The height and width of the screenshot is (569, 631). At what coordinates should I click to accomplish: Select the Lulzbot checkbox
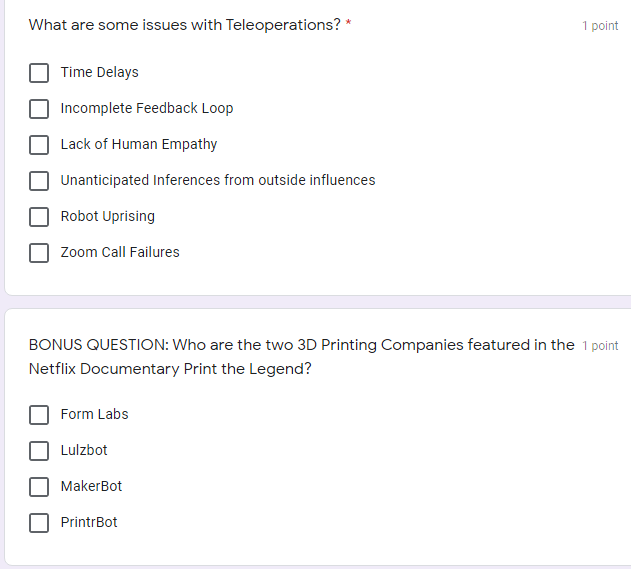point(39,451)
